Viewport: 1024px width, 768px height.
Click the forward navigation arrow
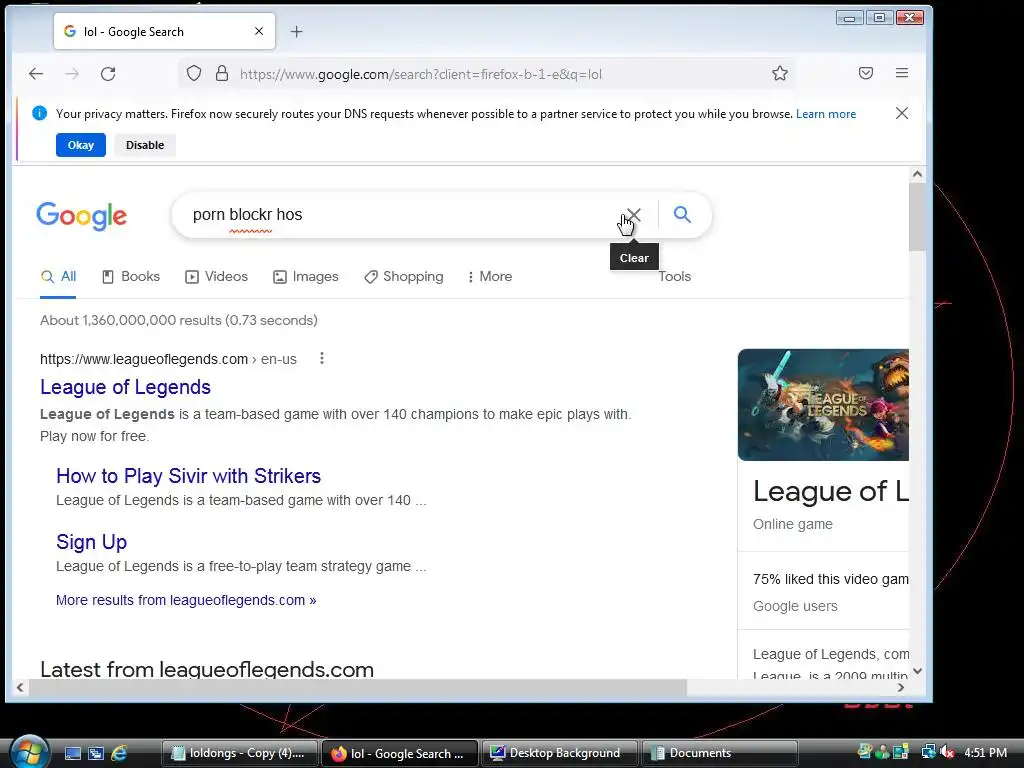(72, 74)
